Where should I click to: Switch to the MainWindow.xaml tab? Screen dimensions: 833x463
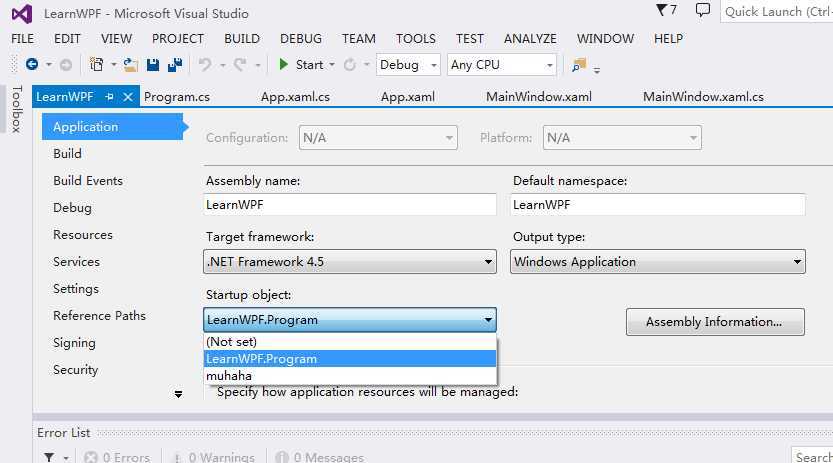(x=539, y=97)
